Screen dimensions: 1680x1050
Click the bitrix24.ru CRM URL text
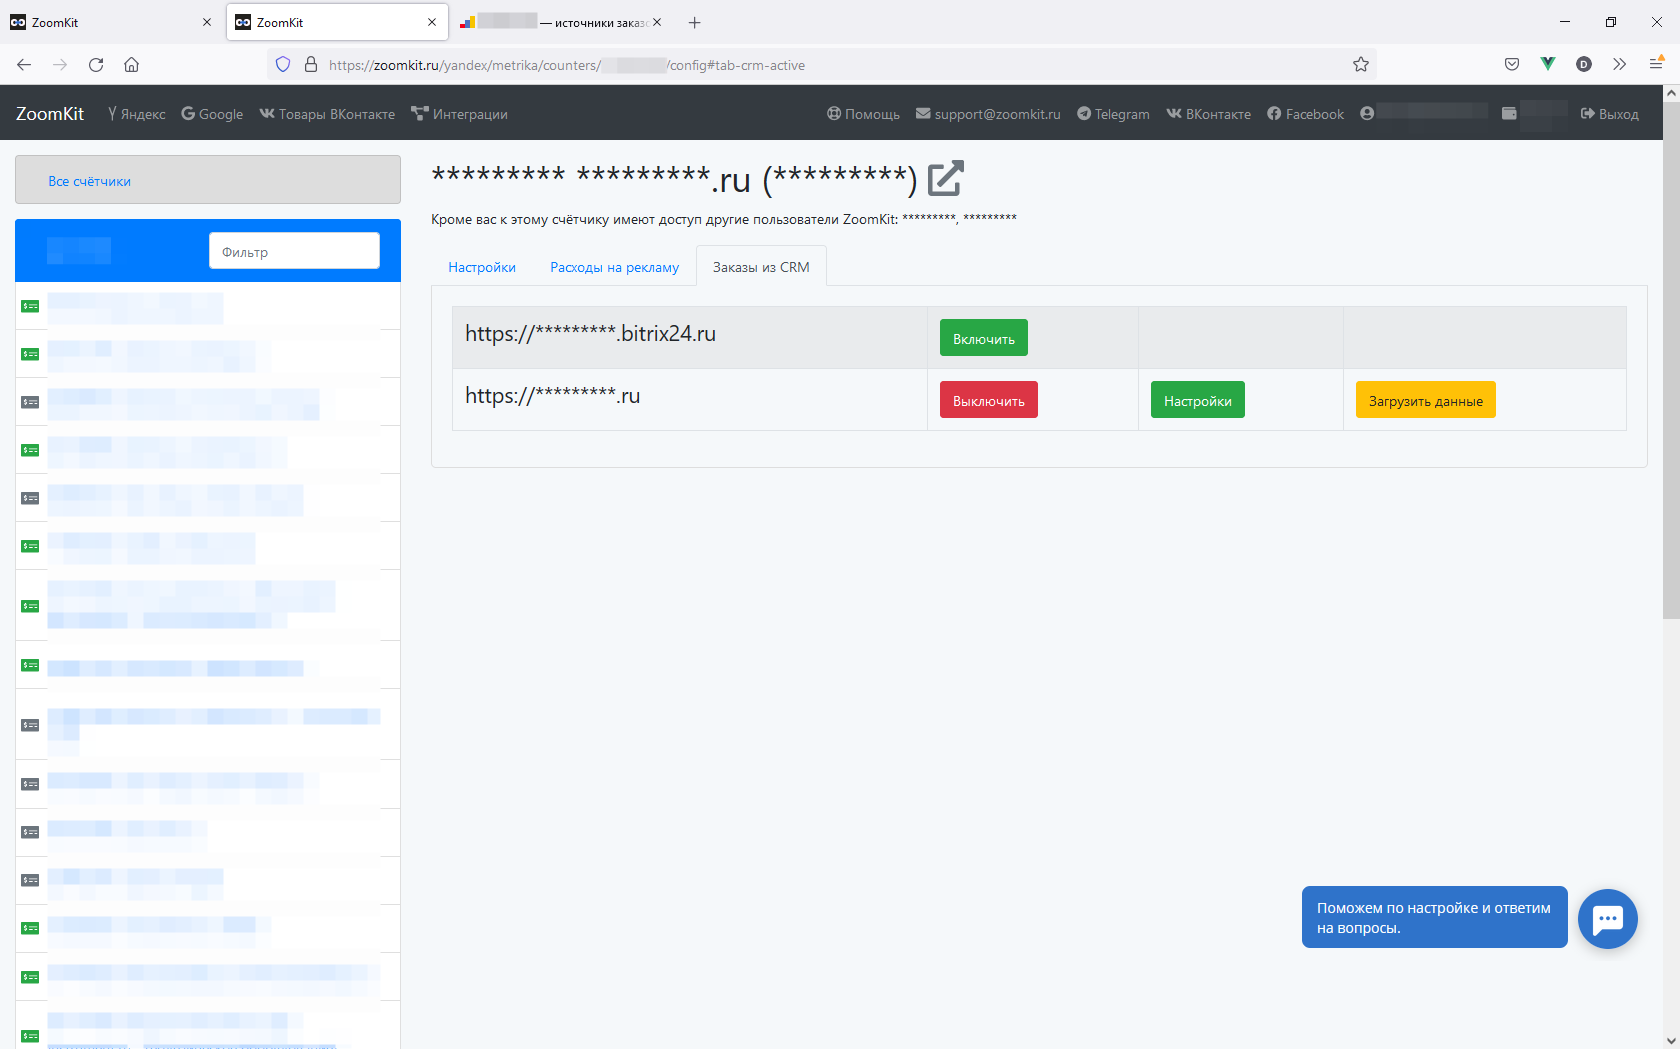click(x=590, y=334)
